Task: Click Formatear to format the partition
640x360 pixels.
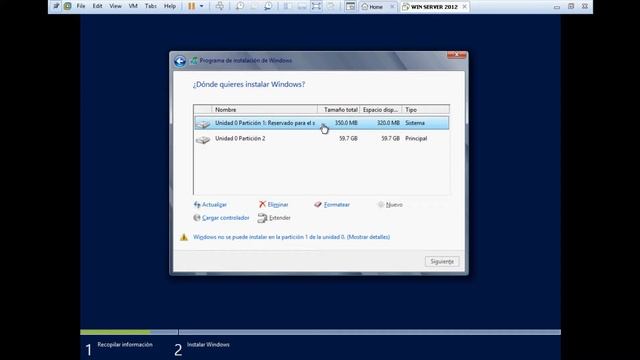Action: [337, 204]
